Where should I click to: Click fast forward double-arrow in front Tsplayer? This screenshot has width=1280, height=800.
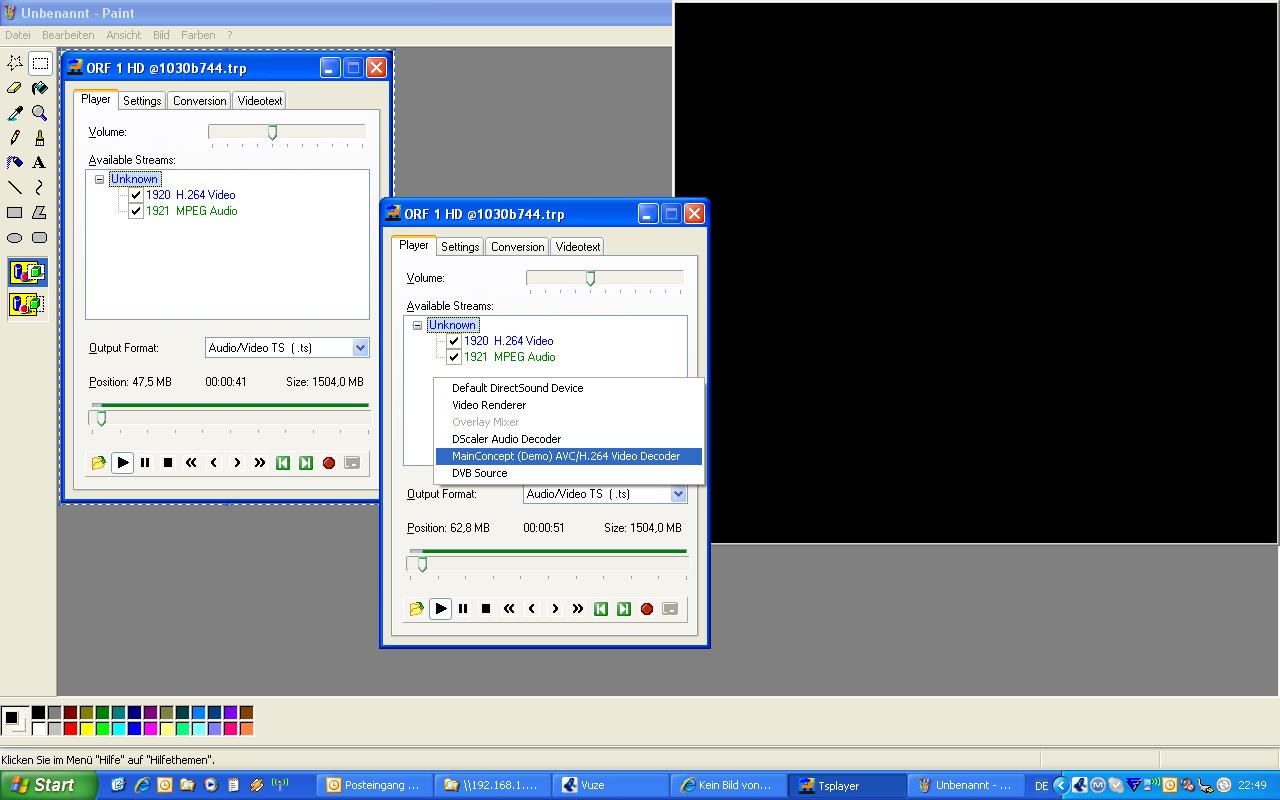coord(578,608)
